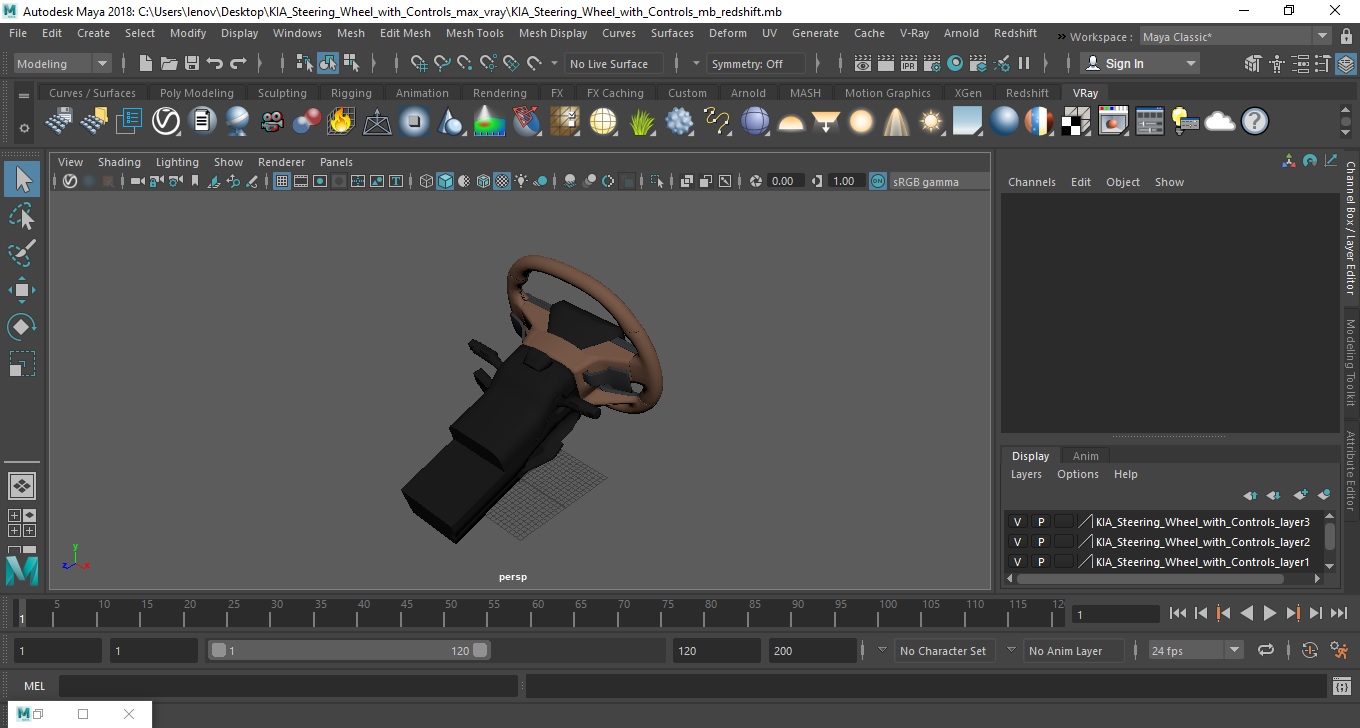Toggle viewport grid display icon
Viewport: 1360px width, 728px height.
click(x=282, y=181)
